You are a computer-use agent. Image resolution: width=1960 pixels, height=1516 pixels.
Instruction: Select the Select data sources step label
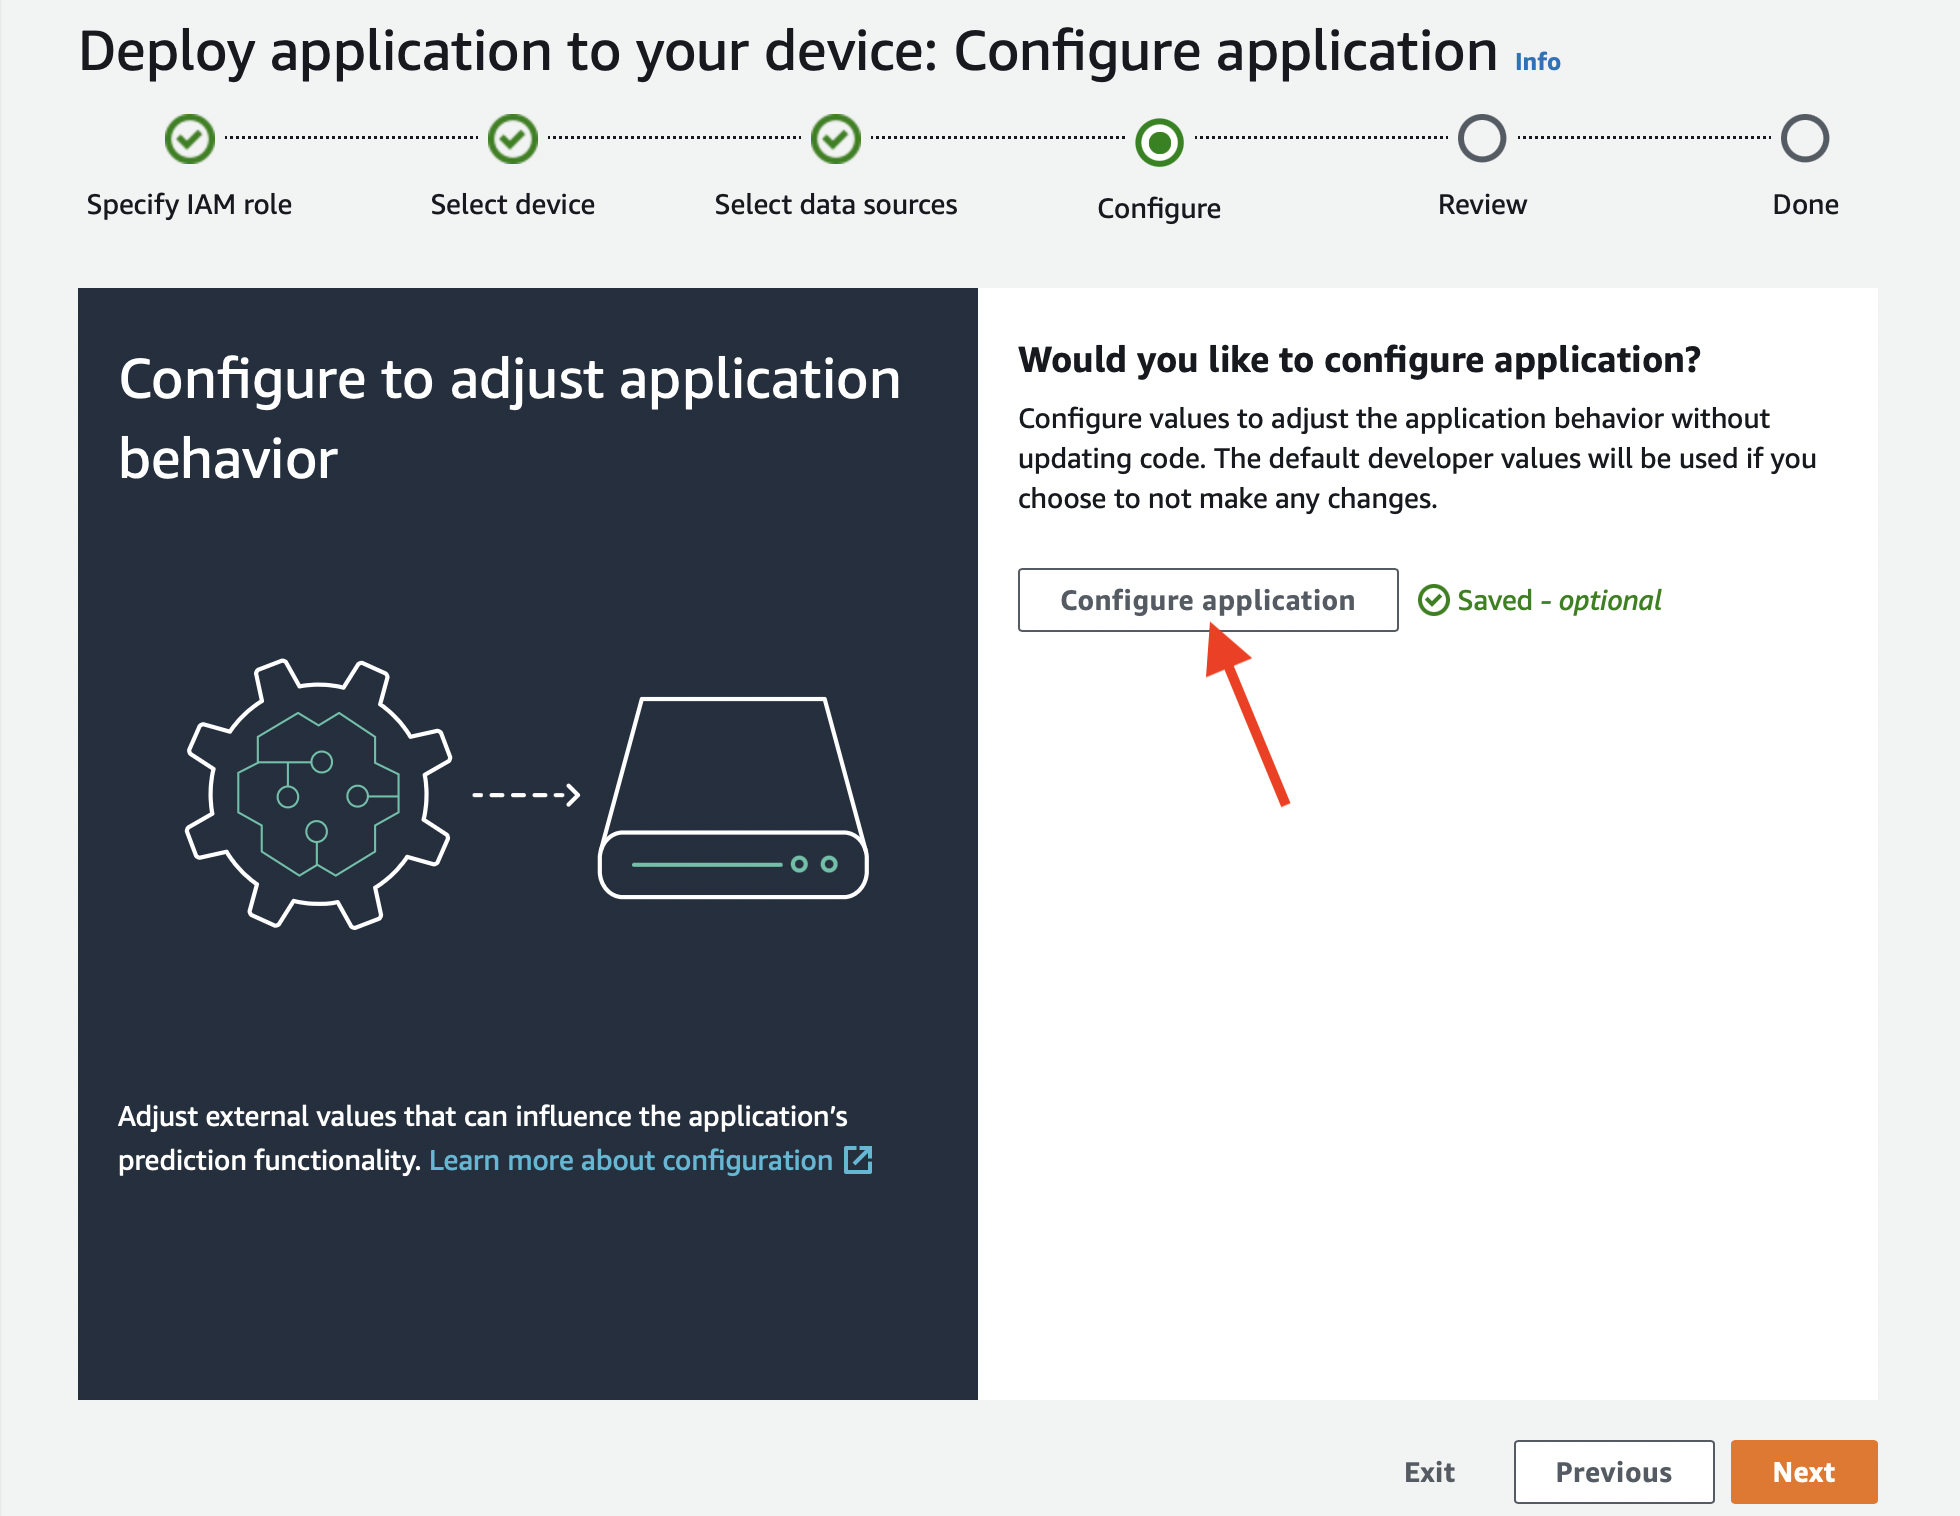pos(836,204)
